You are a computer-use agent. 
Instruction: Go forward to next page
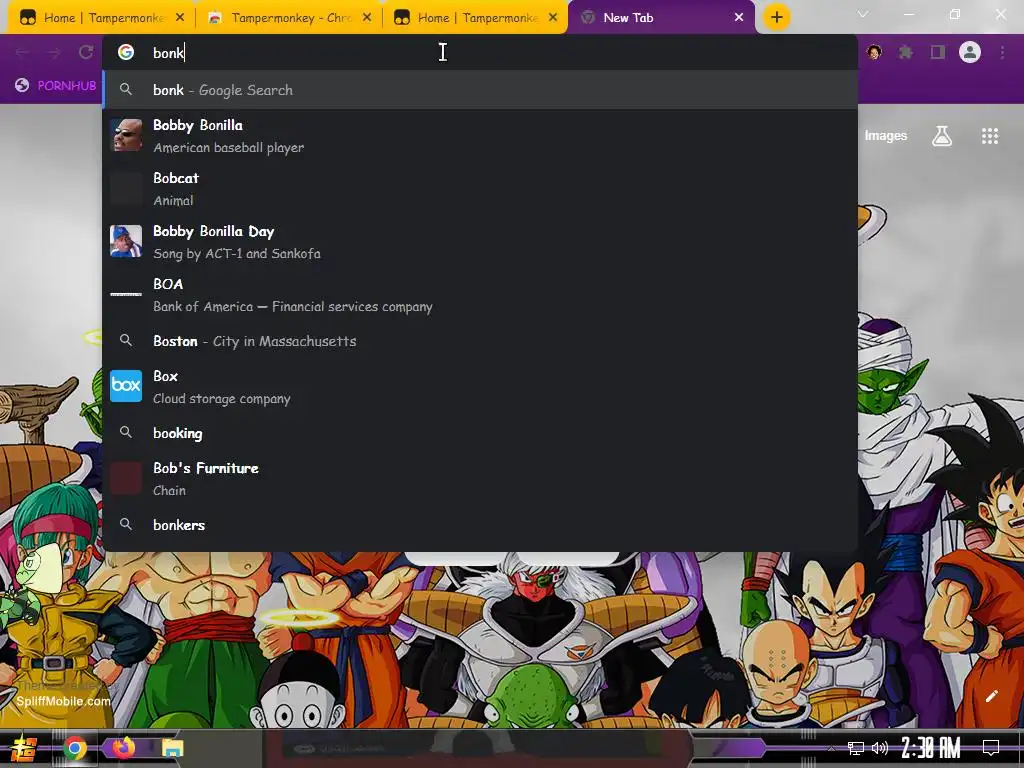pyautogui.click(x=54, y=52)
